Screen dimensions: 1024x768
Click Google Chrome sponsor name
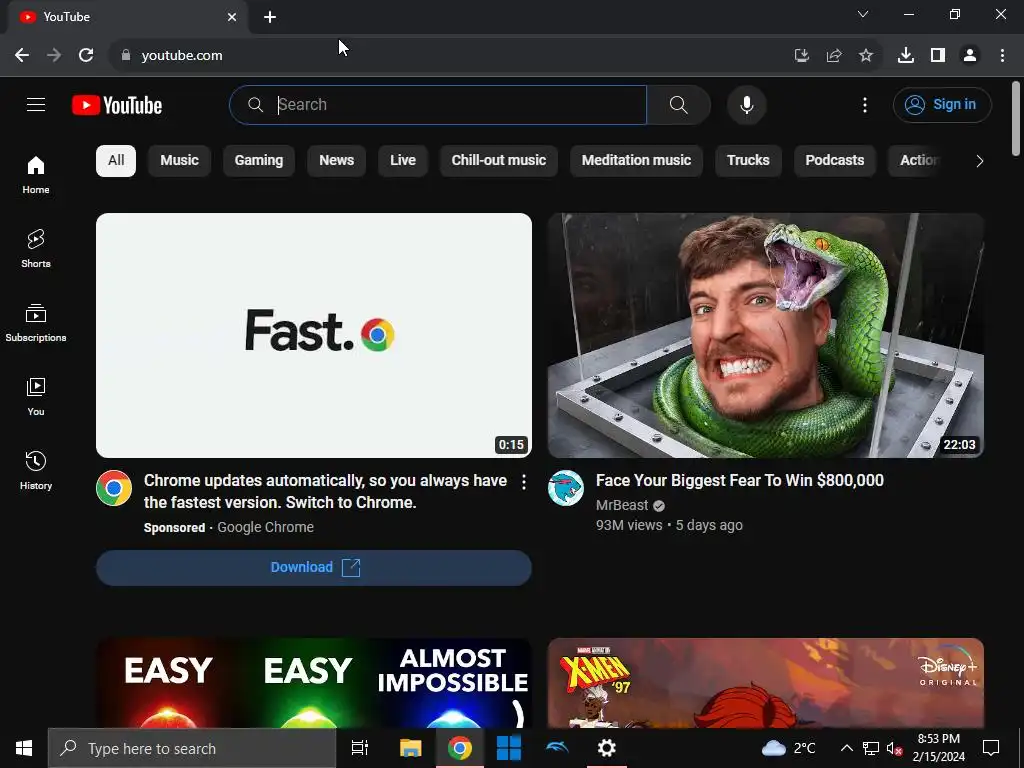(265, 528)
